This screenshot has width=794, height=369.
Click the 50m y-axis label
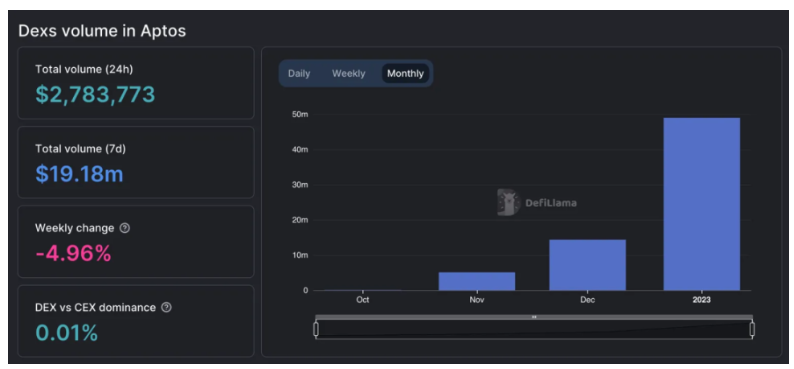(300, 114)
